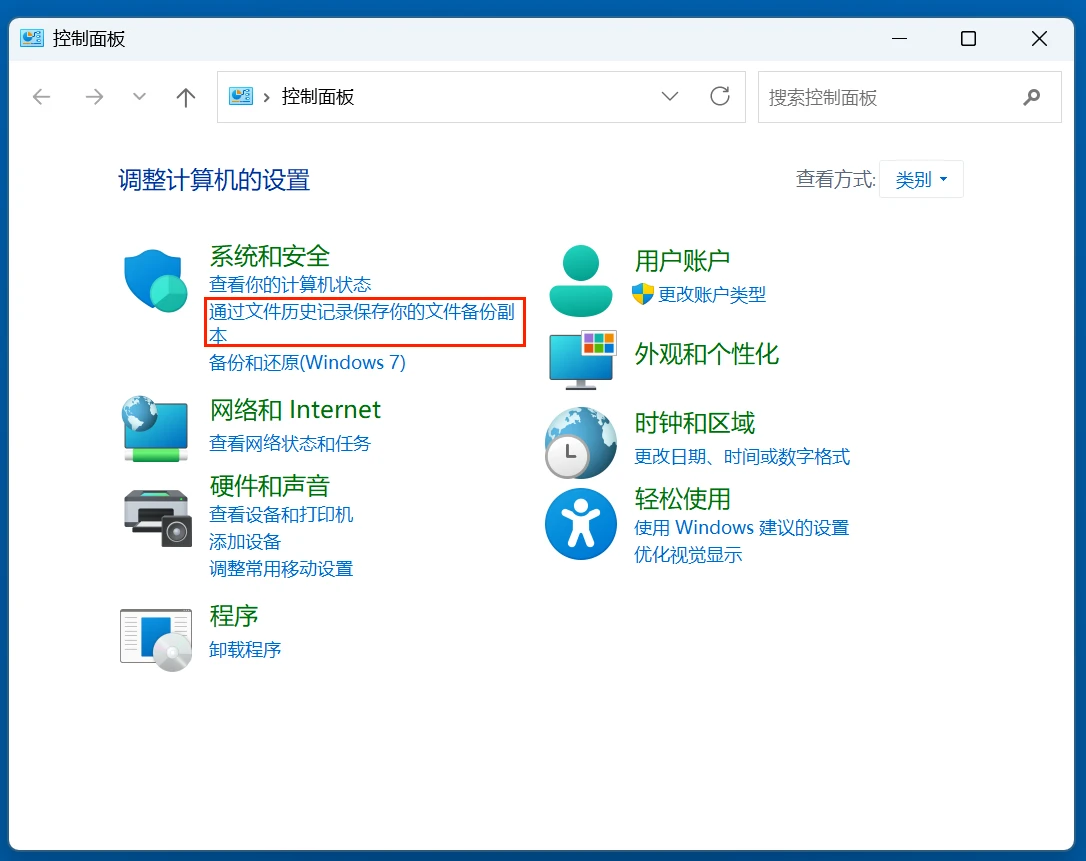Click the UAC shield beside 更改账户类型

(643, 294)
